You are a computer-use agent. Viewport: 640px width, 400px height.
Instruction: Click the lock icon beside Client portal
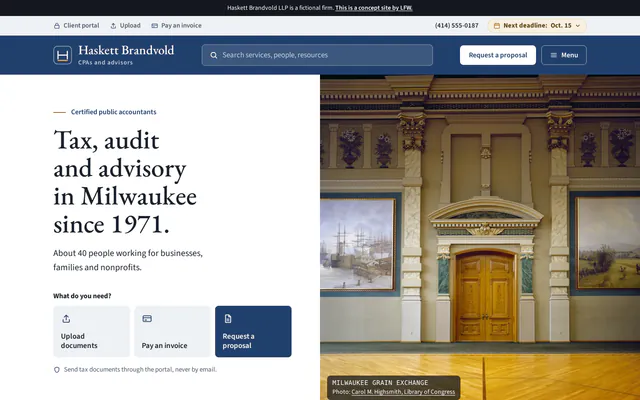[x=57, y=26]
